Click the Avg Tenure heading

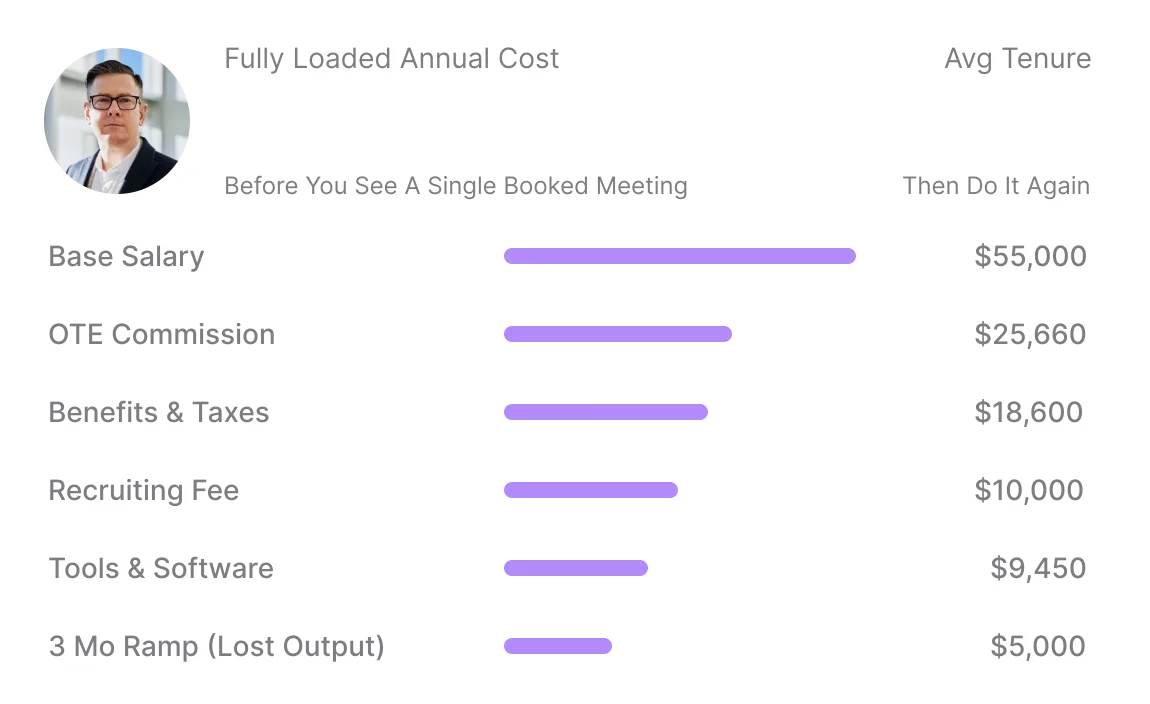click(x=1017, y=59)
